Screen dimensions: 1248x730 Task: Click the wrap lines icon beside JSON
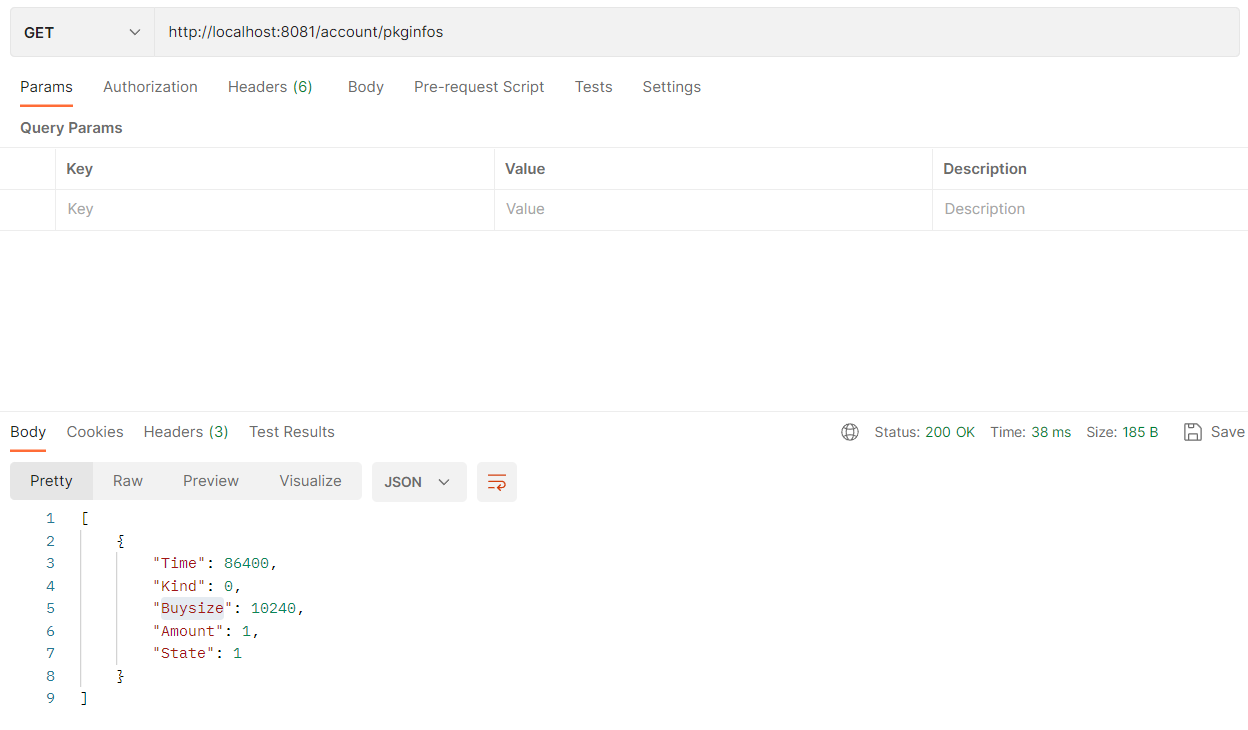497,482
